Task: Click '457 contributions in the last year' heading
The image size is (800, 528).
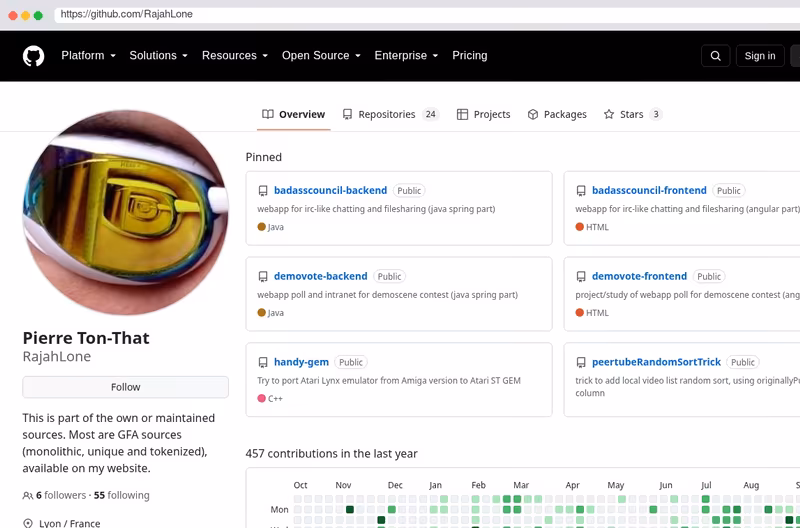Action: pyautogui.click(x=332, y=454)
